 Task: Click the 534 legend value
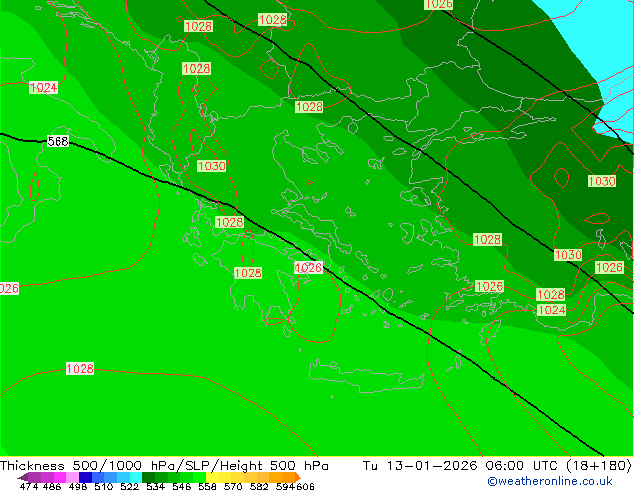coord(155,486)
